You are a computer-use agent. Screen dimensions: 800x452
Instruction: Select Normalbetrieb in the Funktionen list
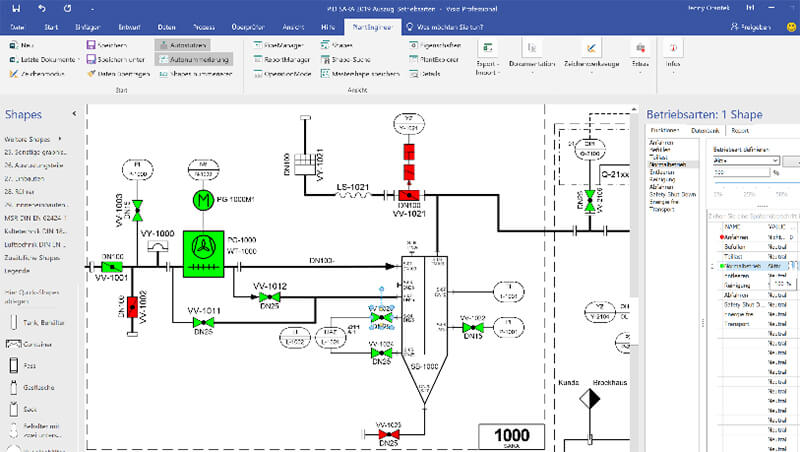click(667, 164)
